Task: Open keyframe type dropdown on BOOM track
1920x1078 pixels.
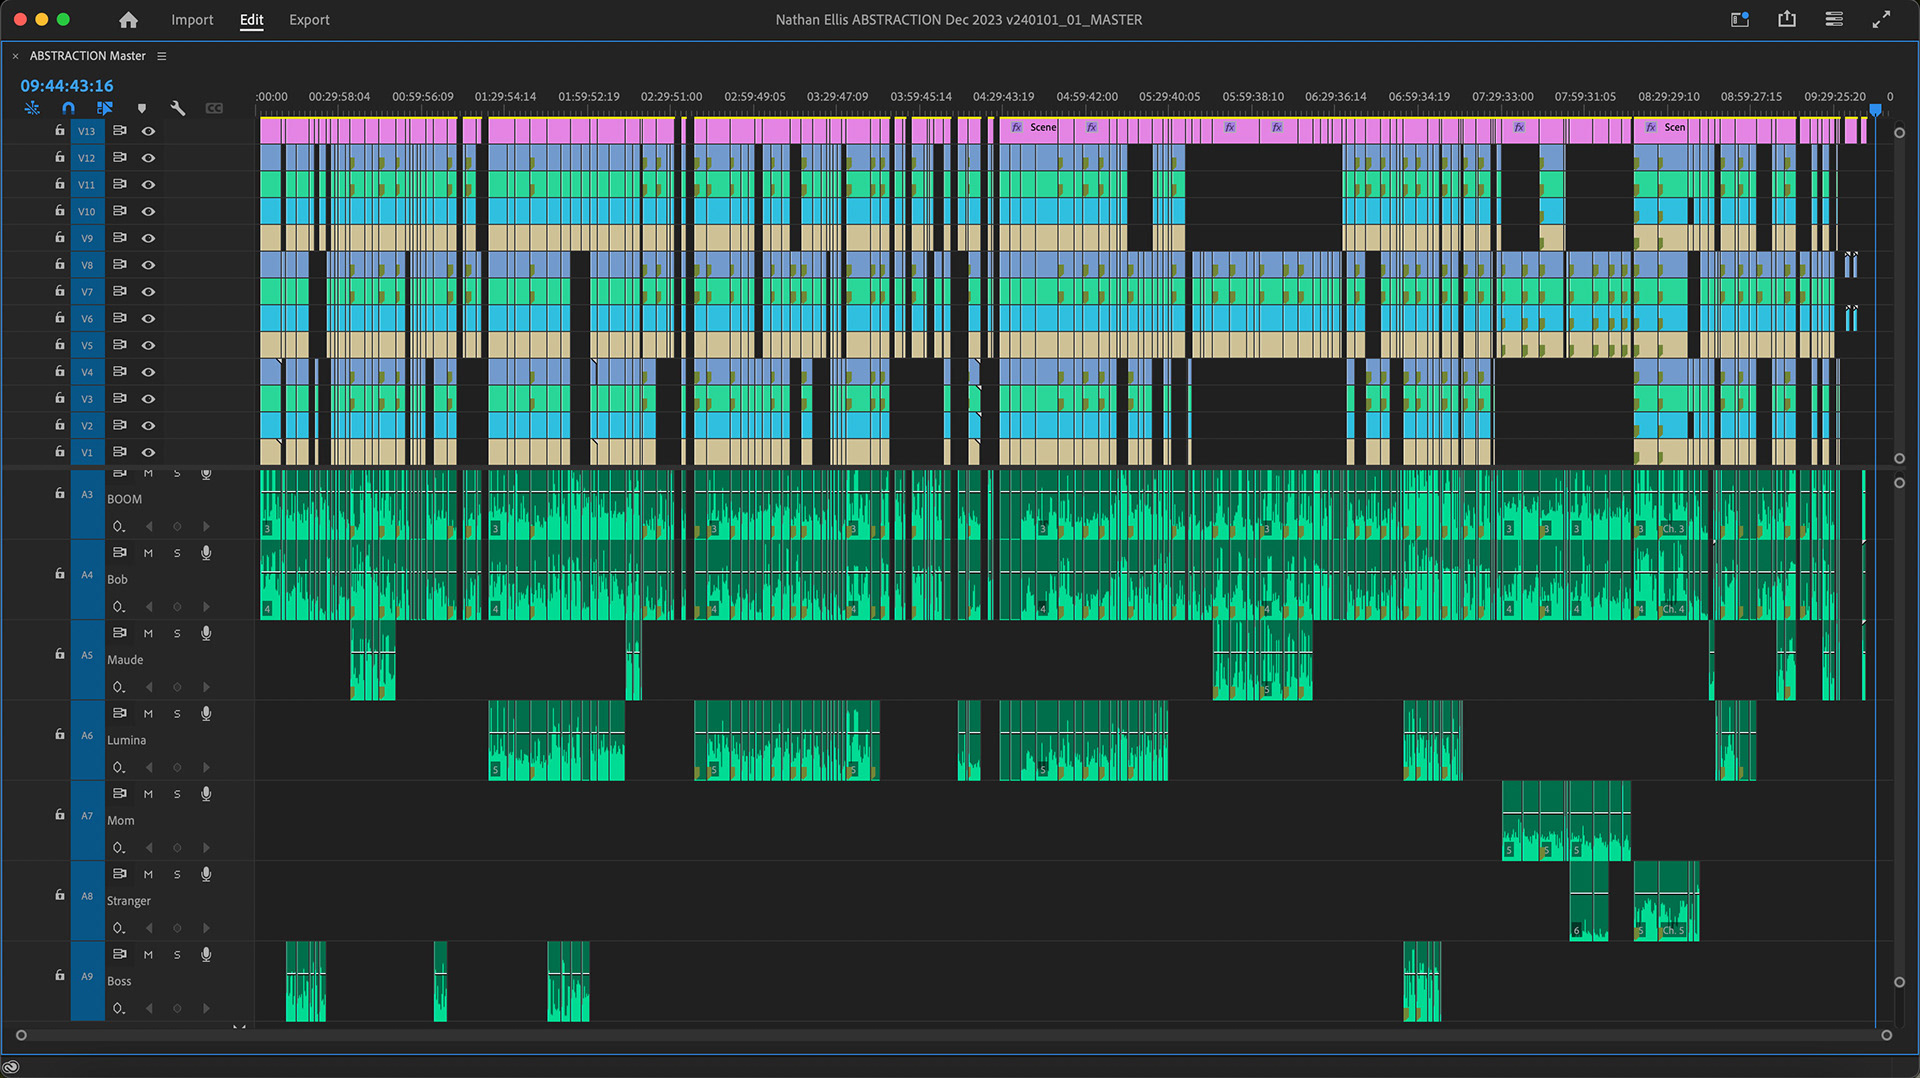Action: coord(118,526)
